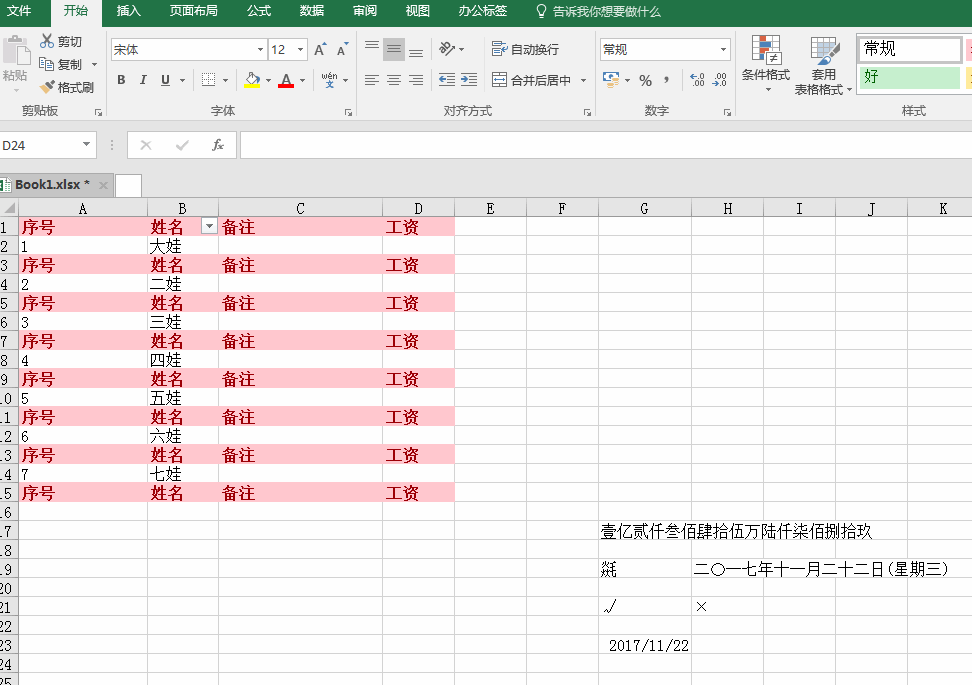Click inside the Name Box showing D24

tap(40, 144)
